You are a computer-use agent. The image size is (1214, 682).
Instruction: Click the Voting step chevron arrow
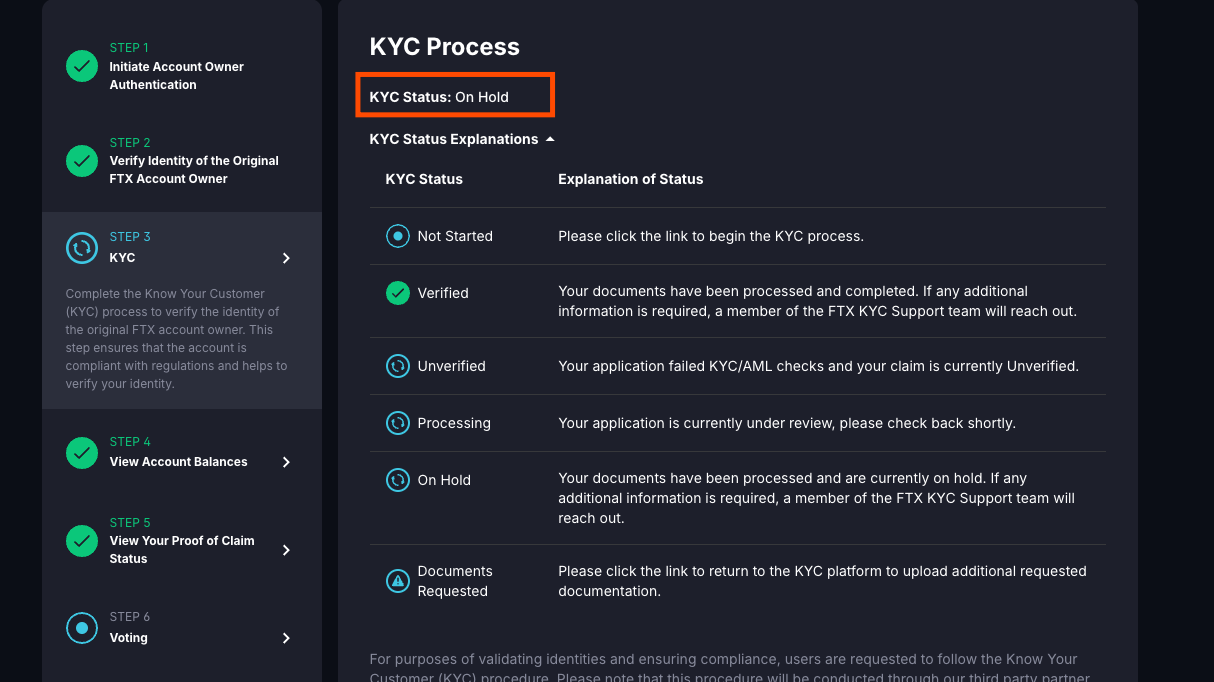click(286, 638)
